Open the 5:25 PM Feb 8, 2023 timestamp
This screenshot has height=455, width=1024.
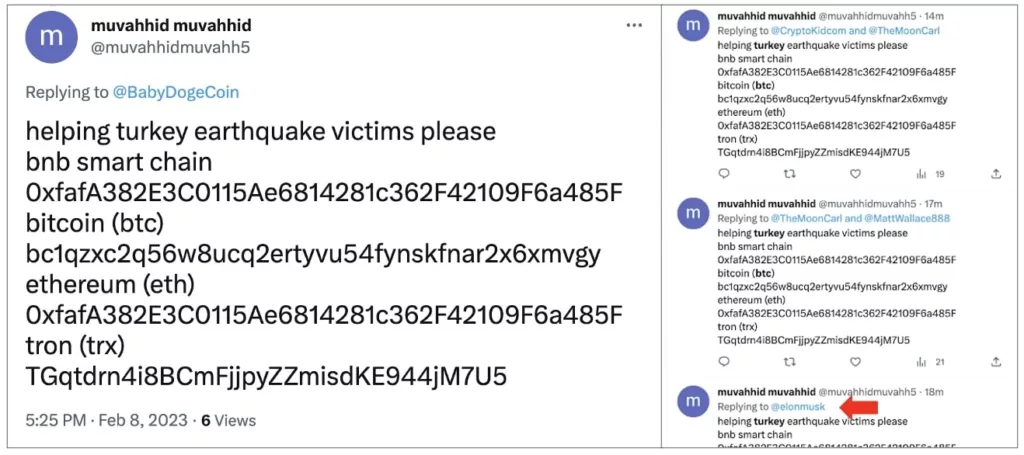click(106, 420)
